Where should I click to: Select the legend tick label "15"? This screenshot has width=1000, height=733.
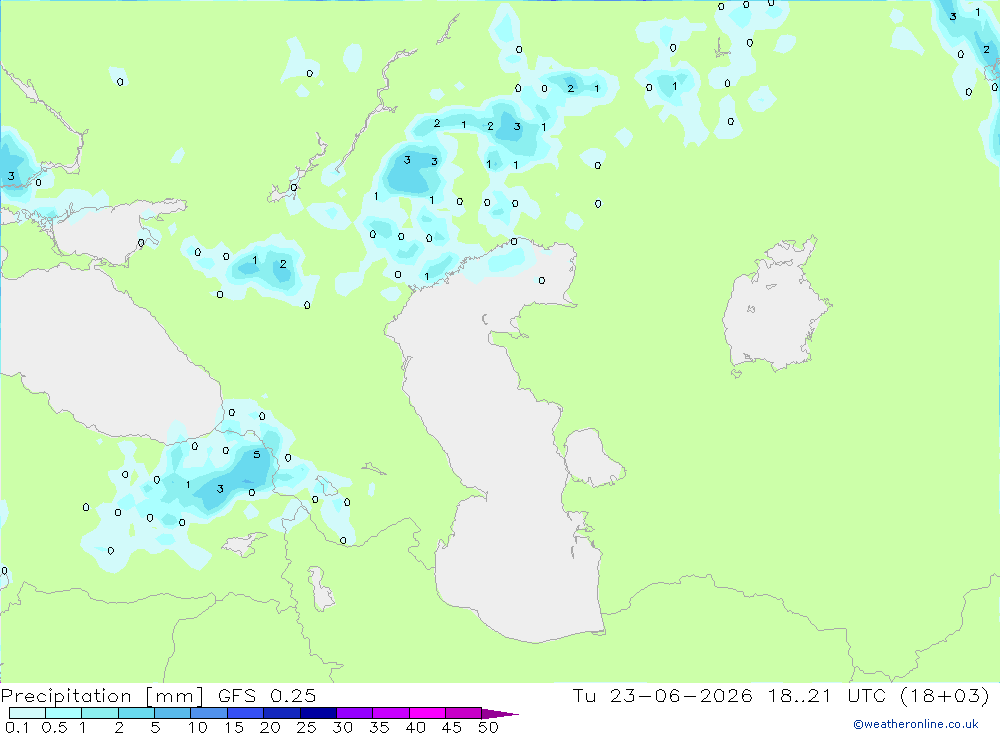234,727
